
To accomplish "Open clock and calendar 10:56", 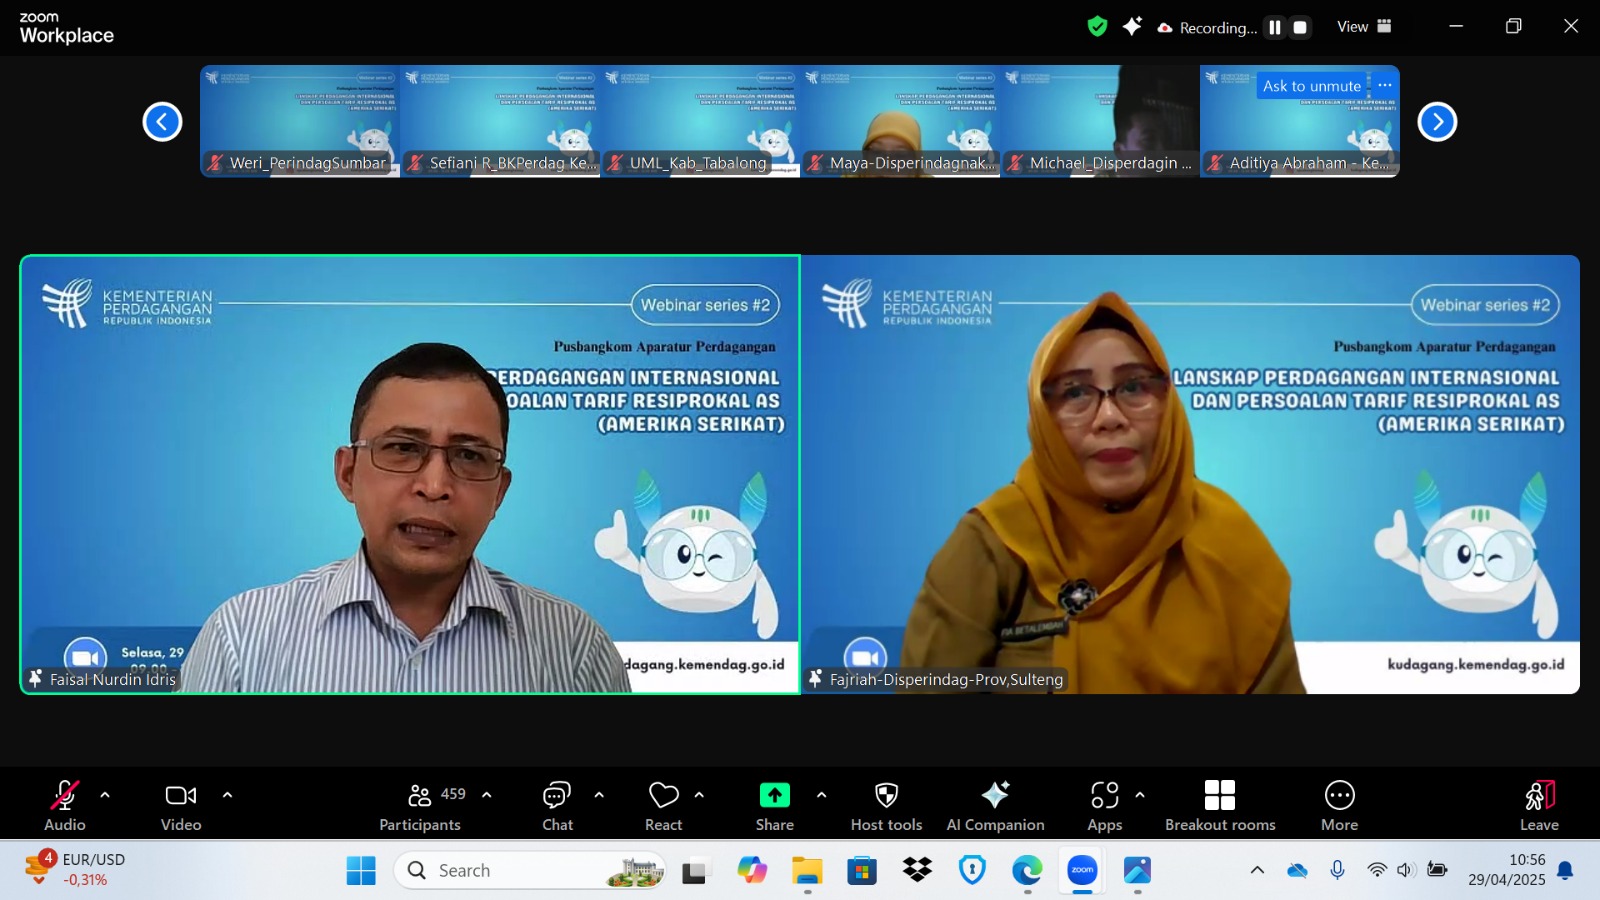I will (1507, 870).
